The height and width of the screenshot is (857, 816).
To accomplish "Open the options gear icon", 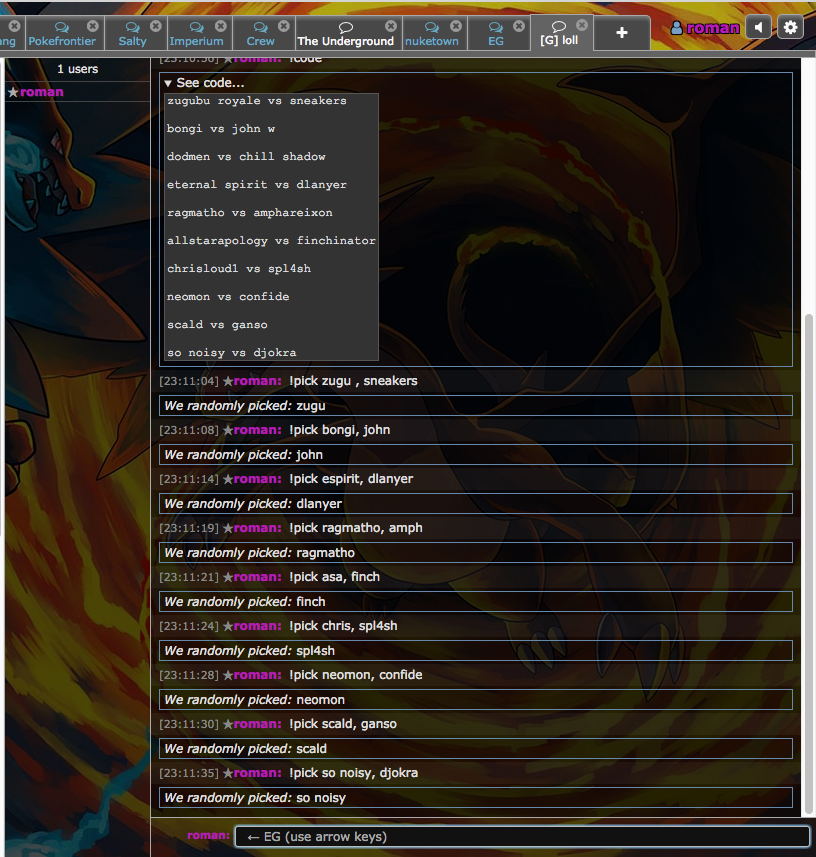I will tap(790, 27).
